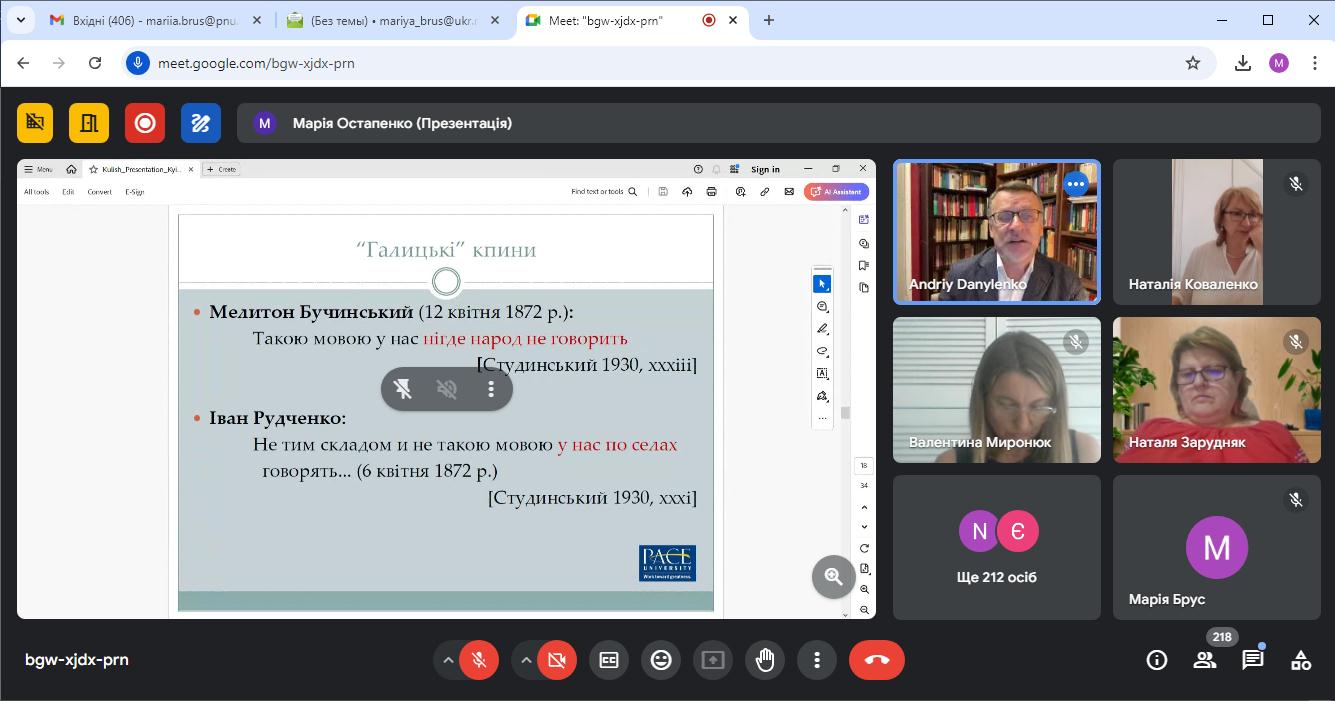Turn on closed captions
Screen dimensions: 1335x701
tap(609, 660)
